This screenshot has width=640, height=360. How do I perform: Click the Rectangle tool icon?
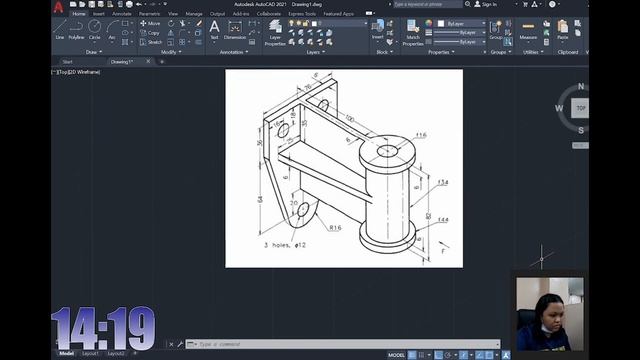125,24
